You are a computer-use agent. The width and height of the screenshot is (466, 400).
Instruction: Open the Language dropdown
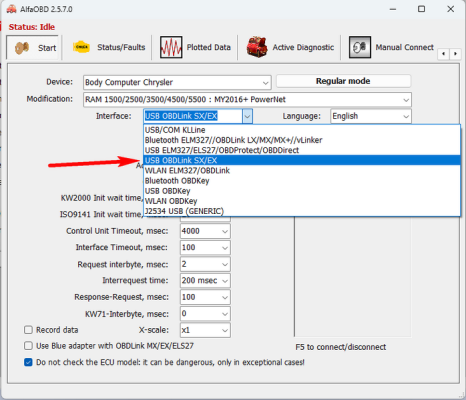(x=371, y=116)
